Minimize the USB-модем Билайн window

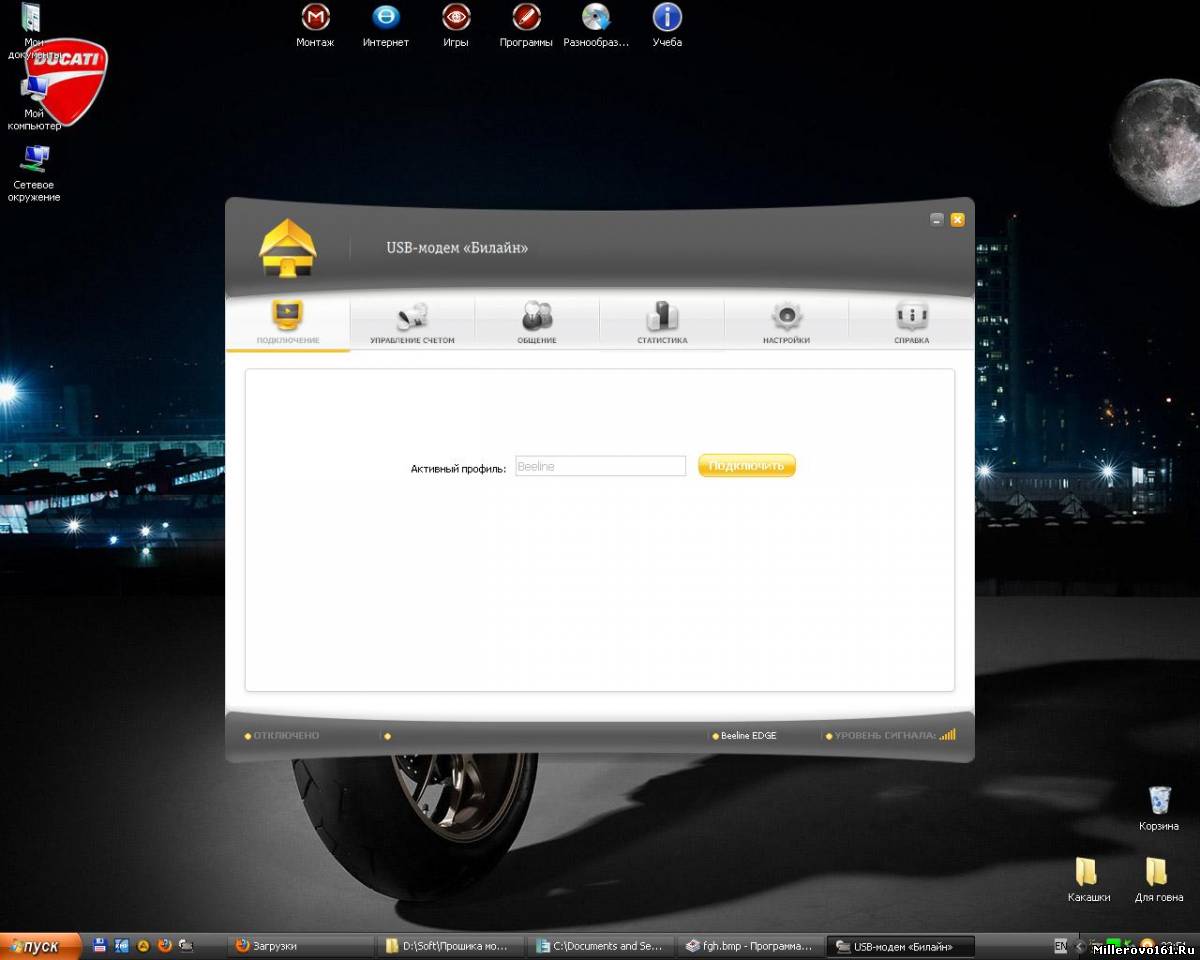click(937, 220)
